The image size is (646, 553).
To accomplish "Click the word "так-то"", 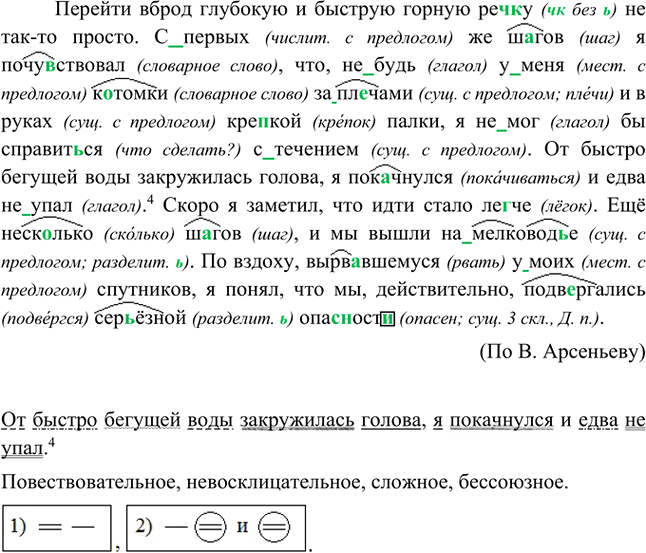I will 29,38.
